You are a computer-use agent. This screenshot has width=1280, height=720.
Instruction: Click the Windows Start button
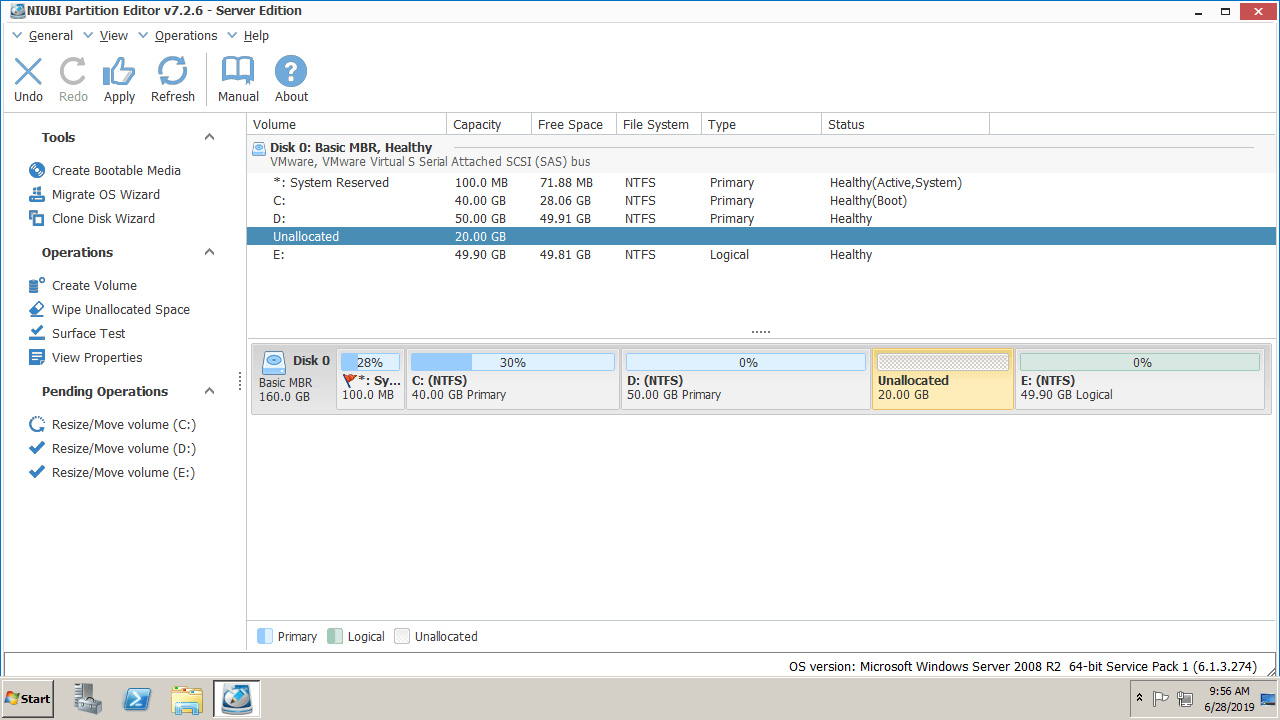[x=28, y=699]
